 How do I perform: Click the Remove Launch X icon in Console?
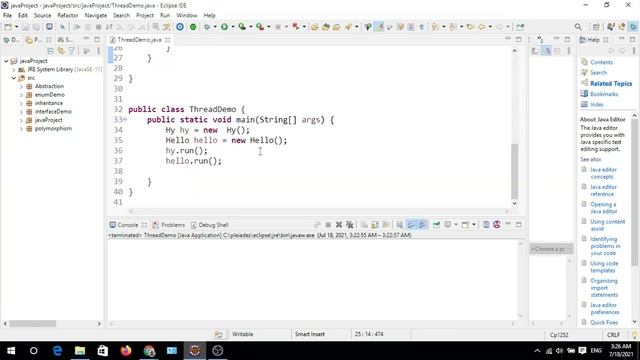(x=339, y=224)
